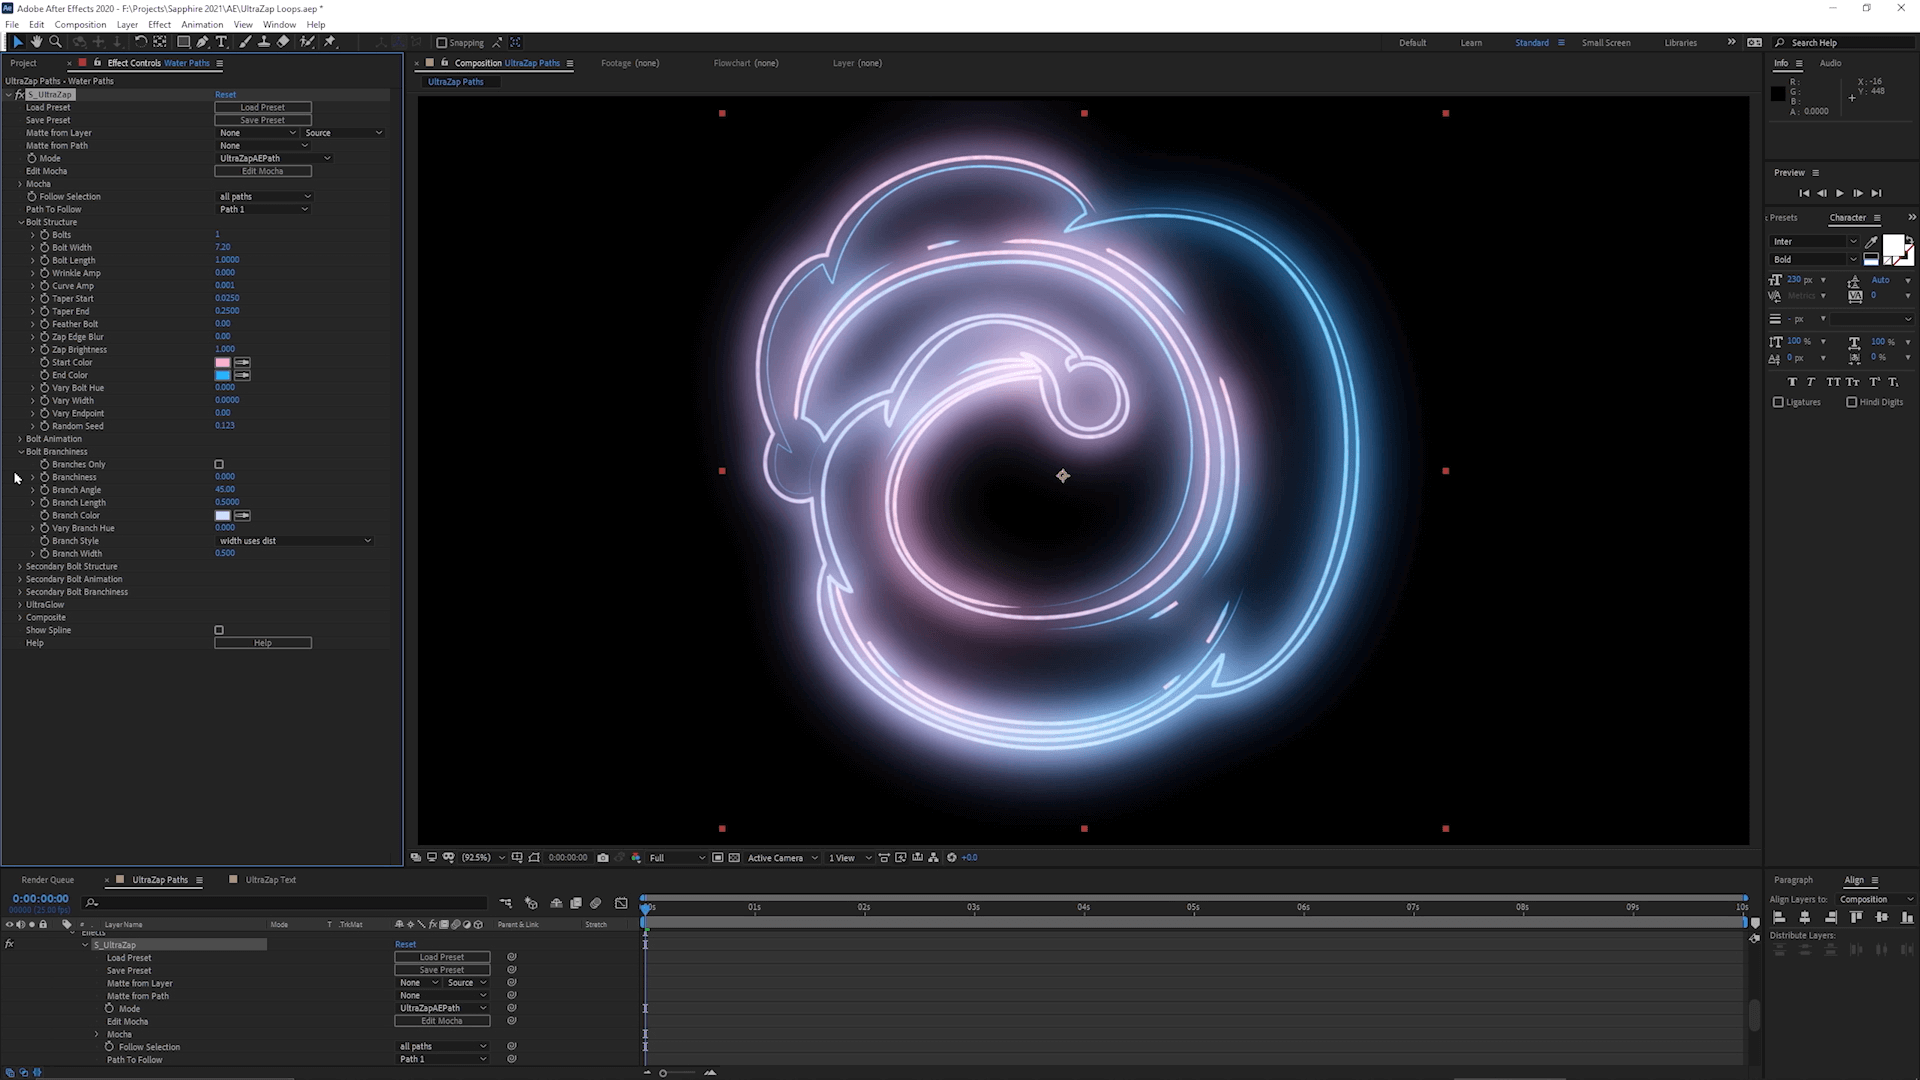The height and width of the screenshot is (1080, 1920).
Task: Select the Hand tool
Action: pos(37,42)
